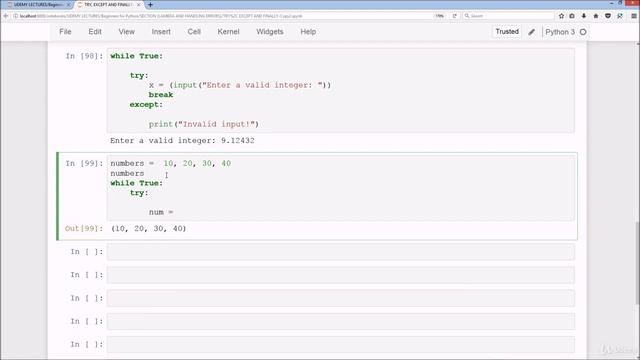640x360 pixels.
Task: Click the 'num =' line in cell 99
Action: (161, 212)
